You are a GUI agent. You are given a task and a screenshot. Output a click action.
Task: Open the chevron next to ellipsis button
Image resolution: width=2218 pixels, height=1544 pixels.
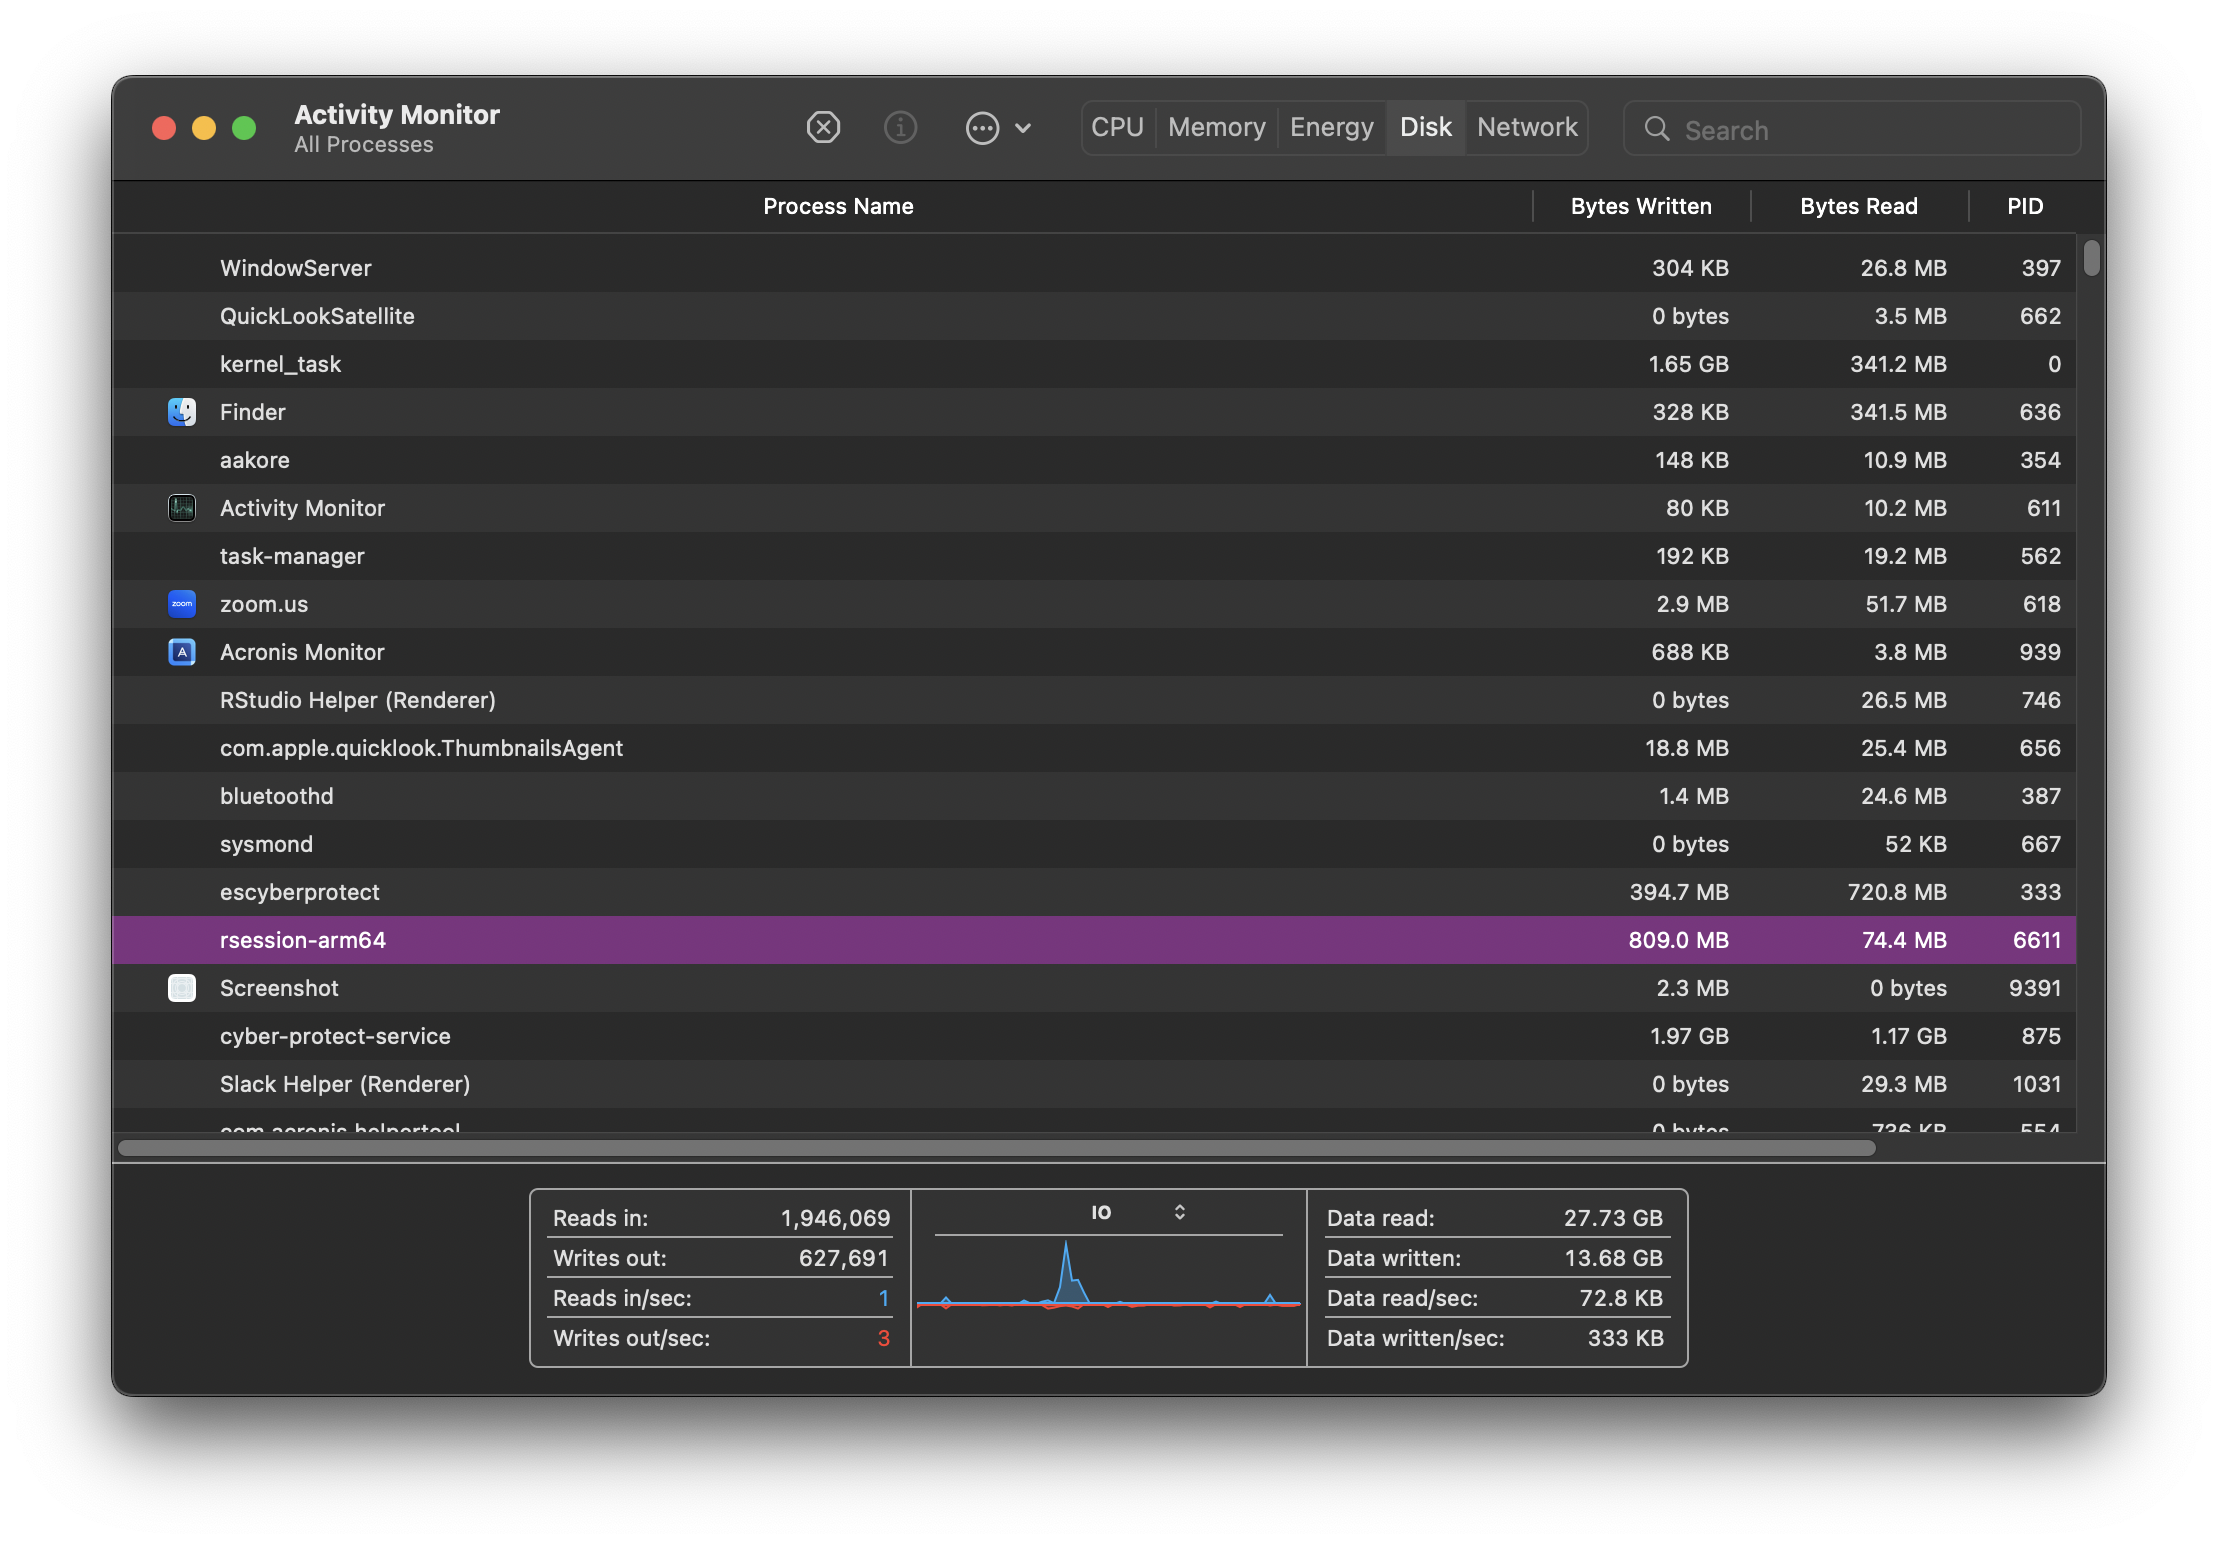[1023, 128]
